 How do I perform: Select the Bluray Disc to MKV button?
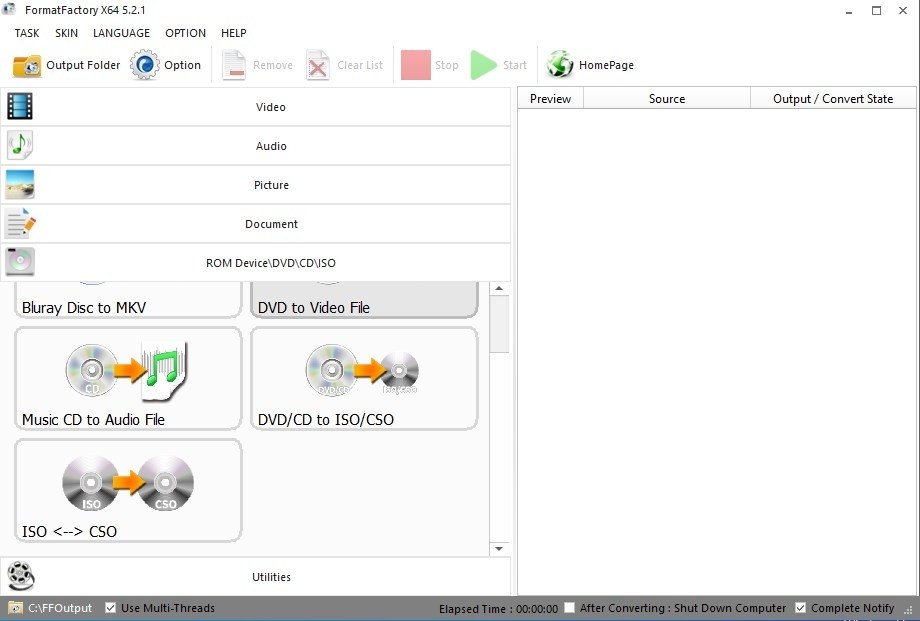point(128,300)
